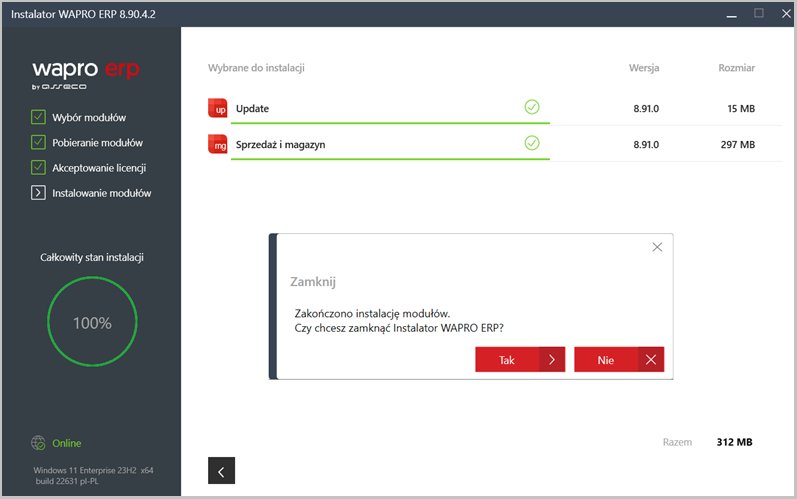
Task: Click the green checkmark next to Update
Action: [532, 107]
